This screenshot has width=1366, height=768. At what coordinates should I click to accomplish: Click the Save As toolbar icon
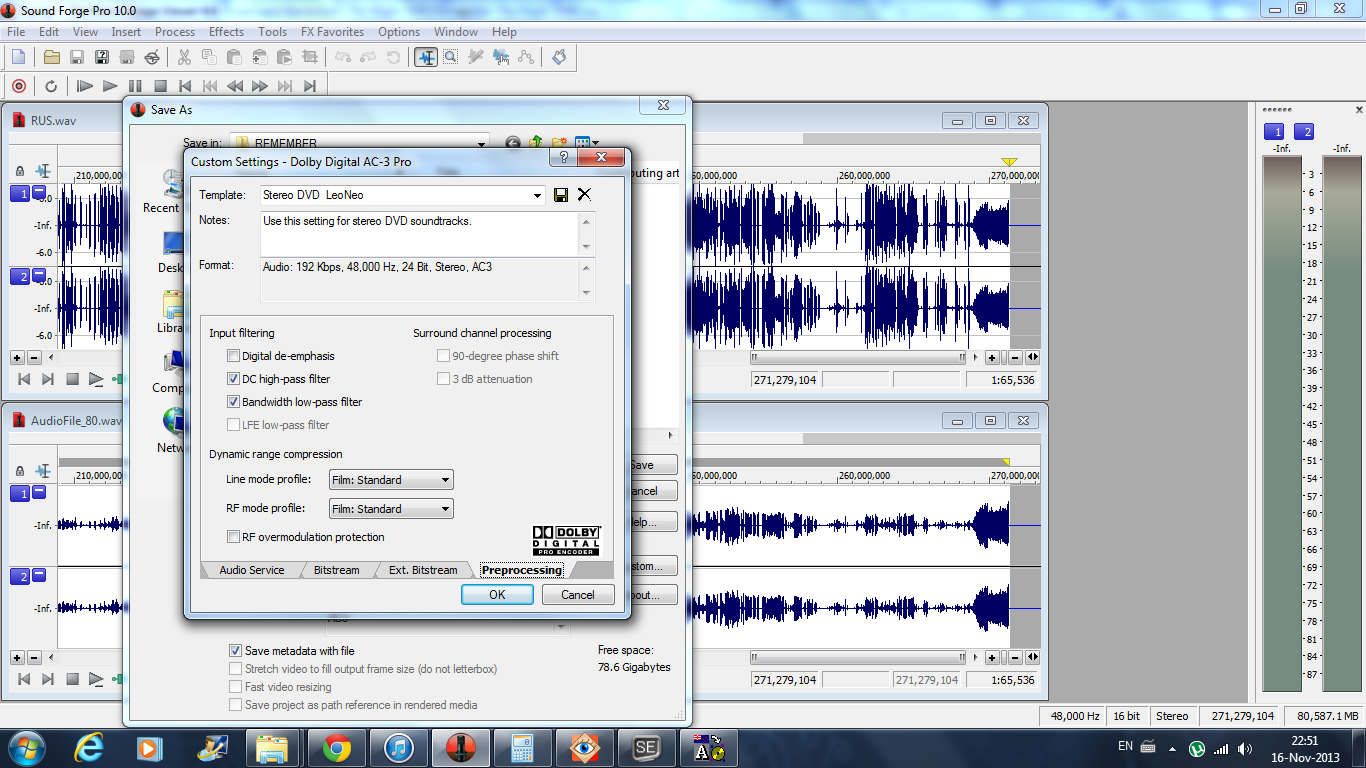click(x=102, y=57)
